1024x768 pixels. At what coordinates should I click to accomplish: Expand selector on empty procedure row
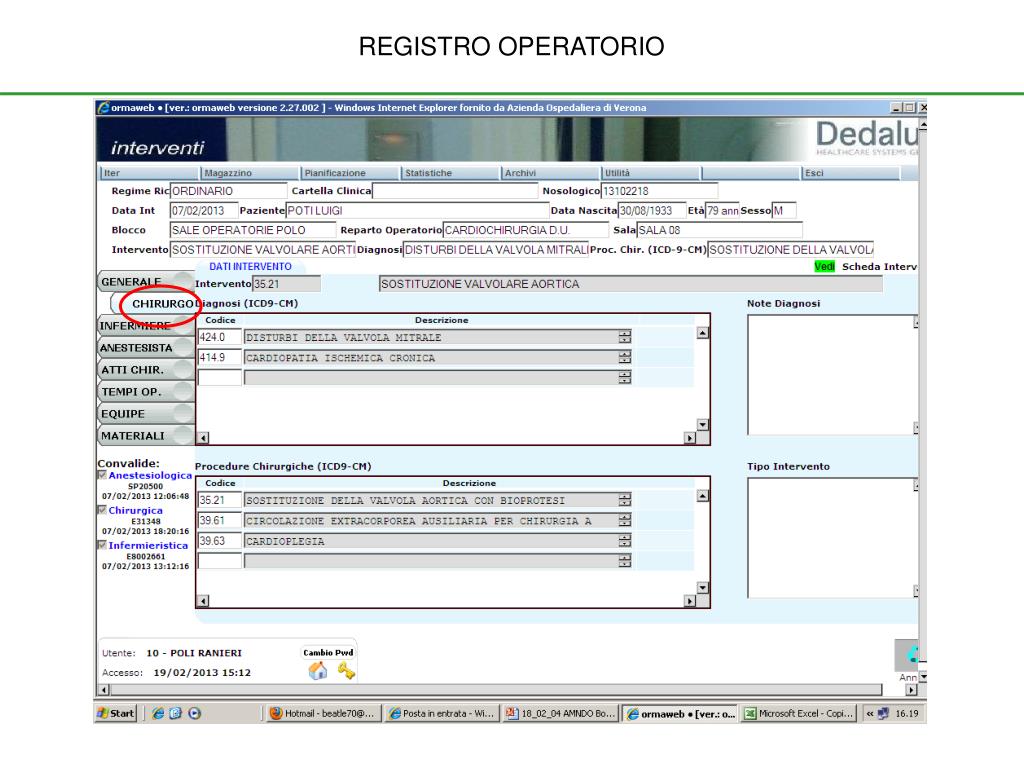(x=625, y=561)
